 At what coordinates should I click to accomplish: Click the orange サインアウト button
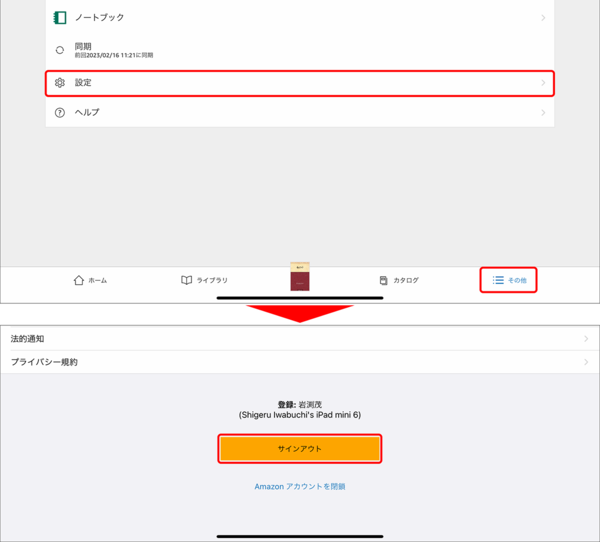300,449
